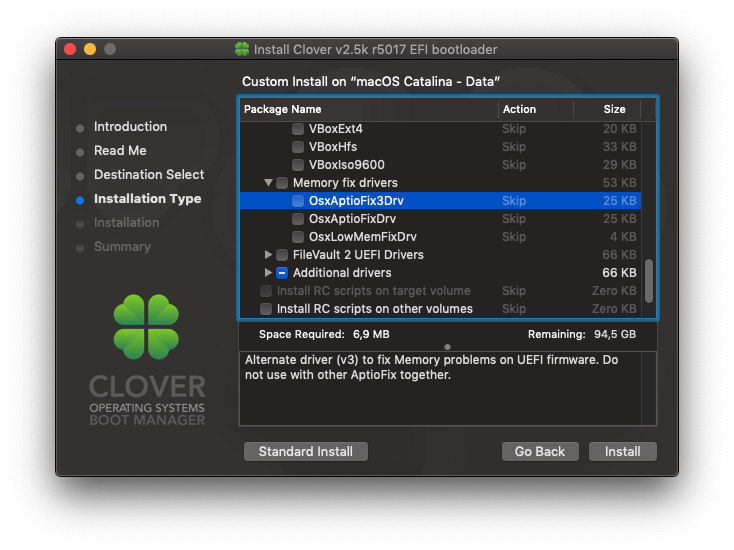734x550 pixels.
Task: Click the package list vertical scrollbar thumb
Action: 649,281
